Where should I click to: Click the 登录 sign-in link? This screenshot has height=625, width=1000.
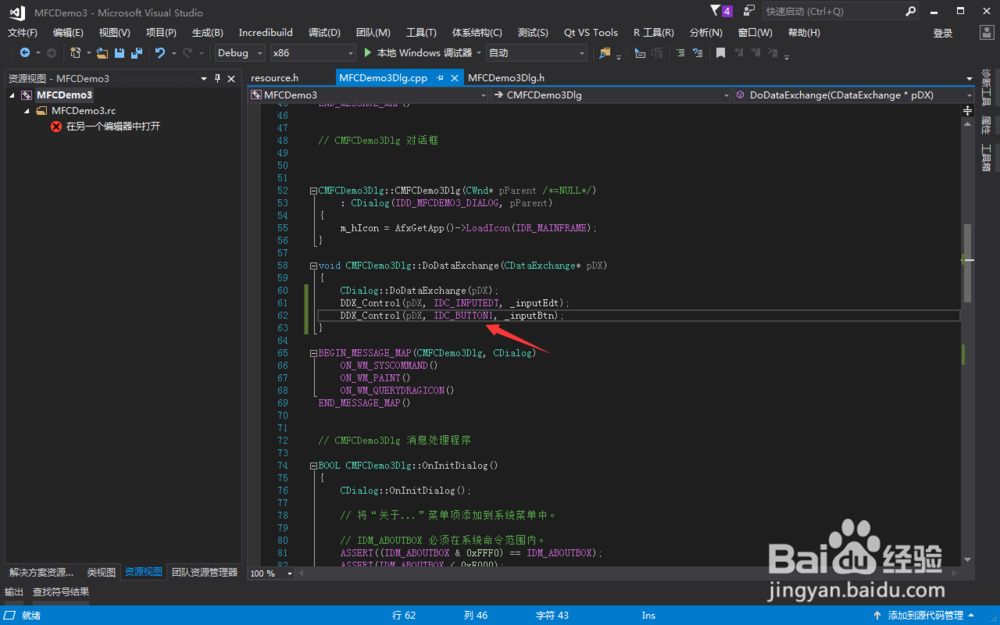(943, 33)
